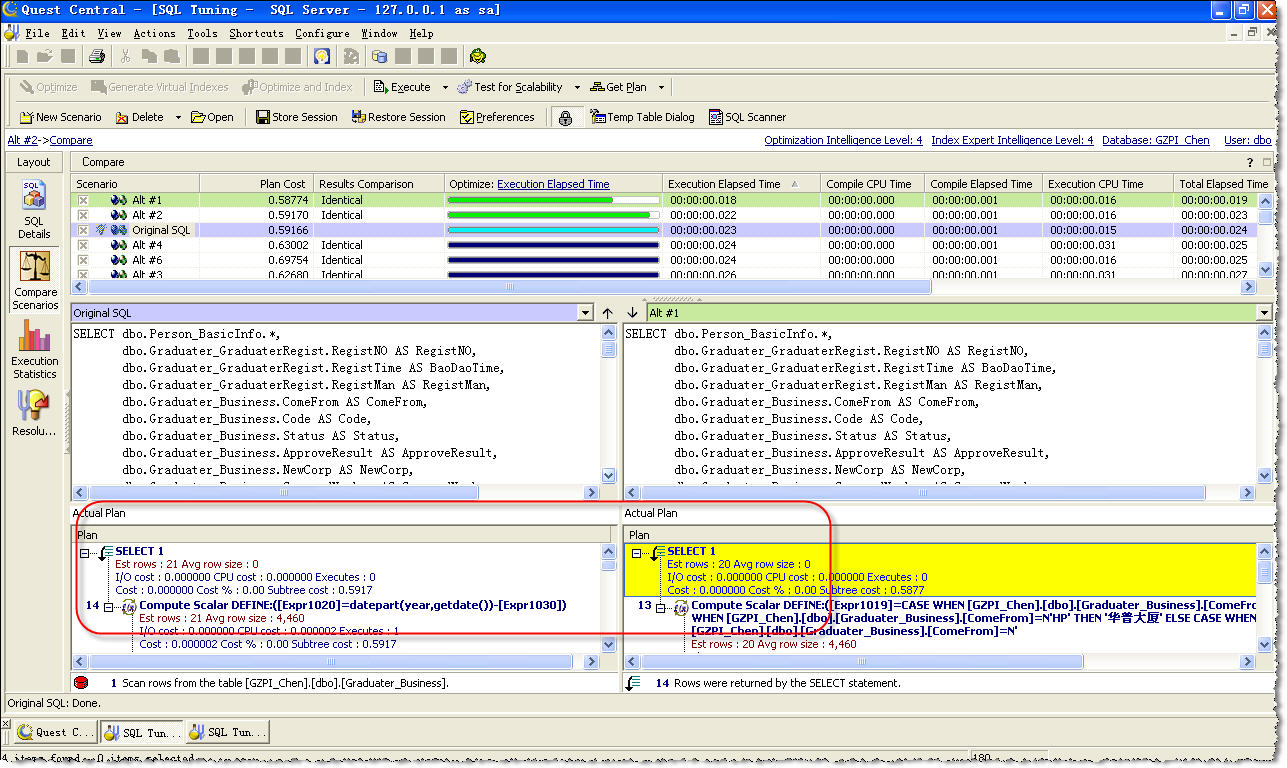Image resolution: width=1287 pixels, height=768 pixels.
Task: Click the Optimization Intelligence Level: 4 link
Action: pyautogui.click(x=843, y=141)
